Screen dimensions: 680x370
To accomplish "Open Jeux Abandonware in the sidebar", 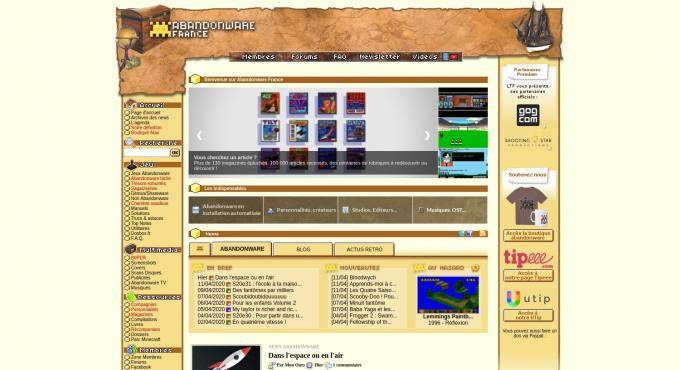I will click(x=150, y=174).
